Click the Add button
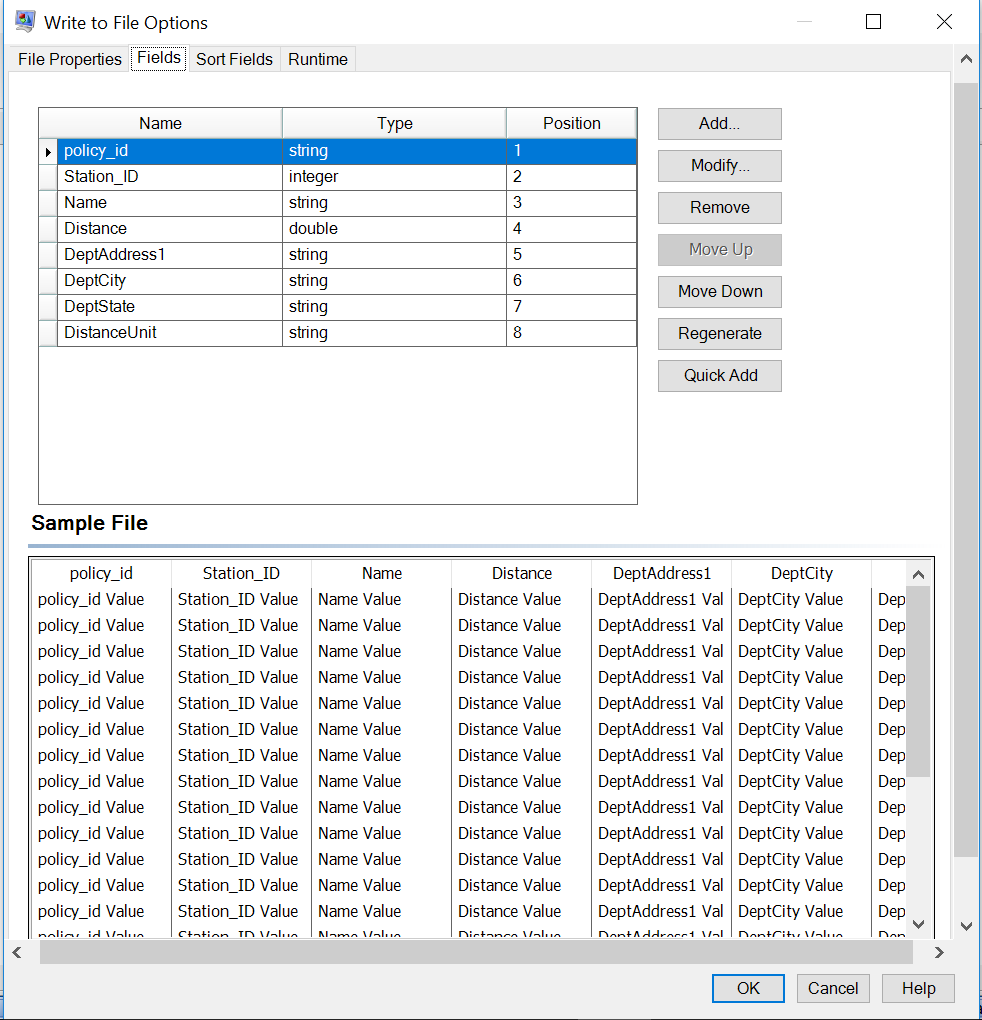This screenshot has height=1020, width=982. (719, 124)
